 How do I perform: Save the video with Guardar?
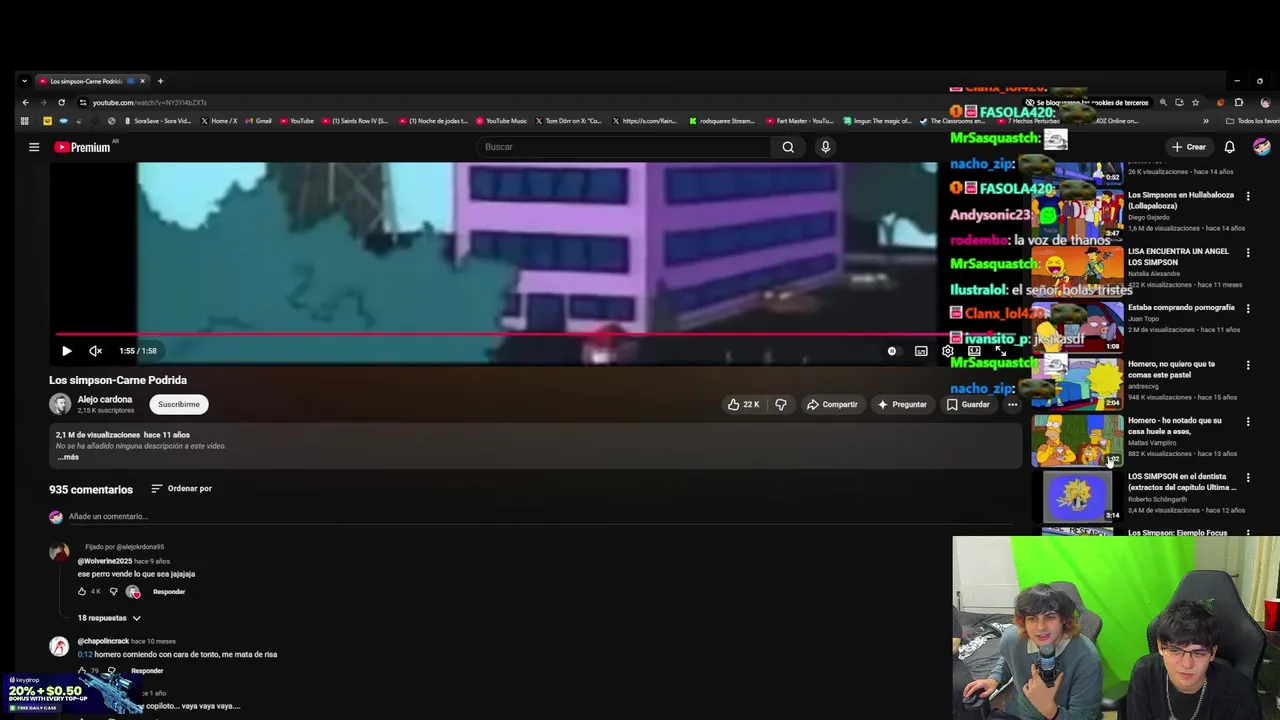(x=968, y=404)
